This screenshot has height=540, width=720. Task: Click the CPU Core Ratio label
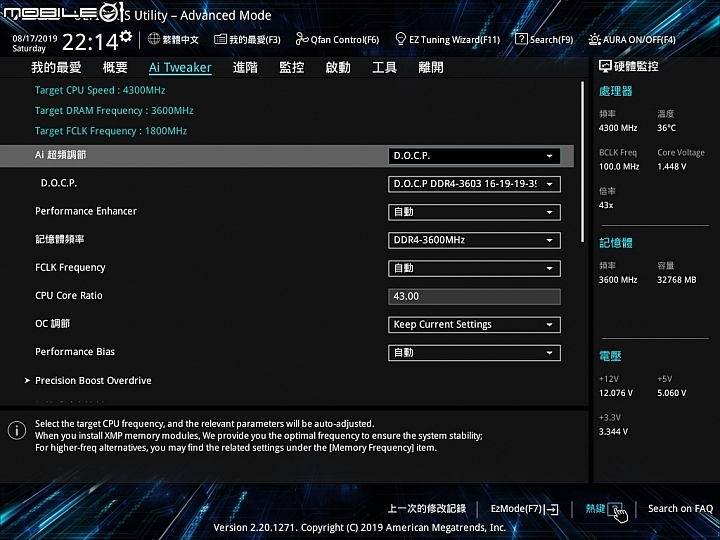click(69, 296)
